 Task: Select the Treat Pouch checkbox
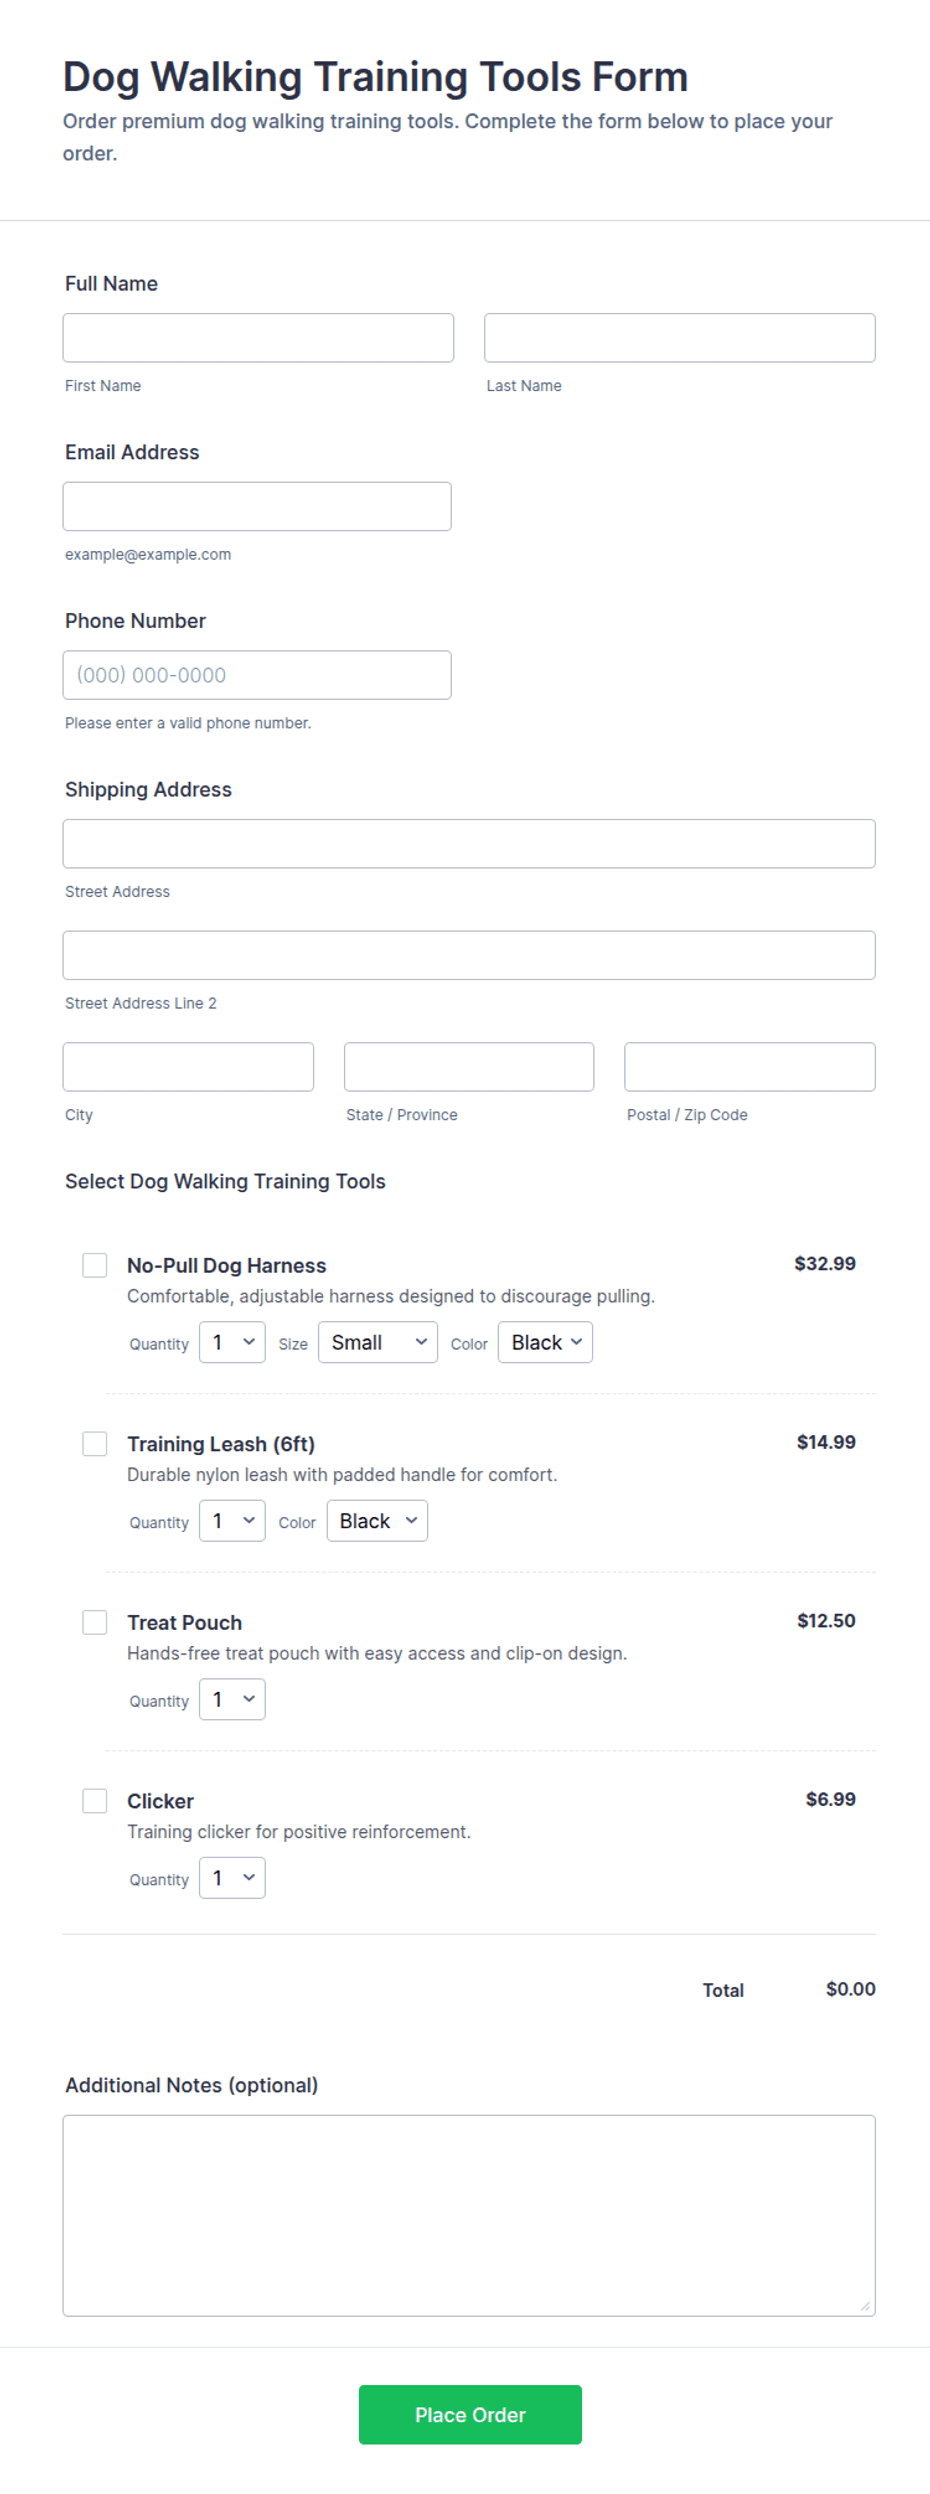click(x=95, y=1622)
